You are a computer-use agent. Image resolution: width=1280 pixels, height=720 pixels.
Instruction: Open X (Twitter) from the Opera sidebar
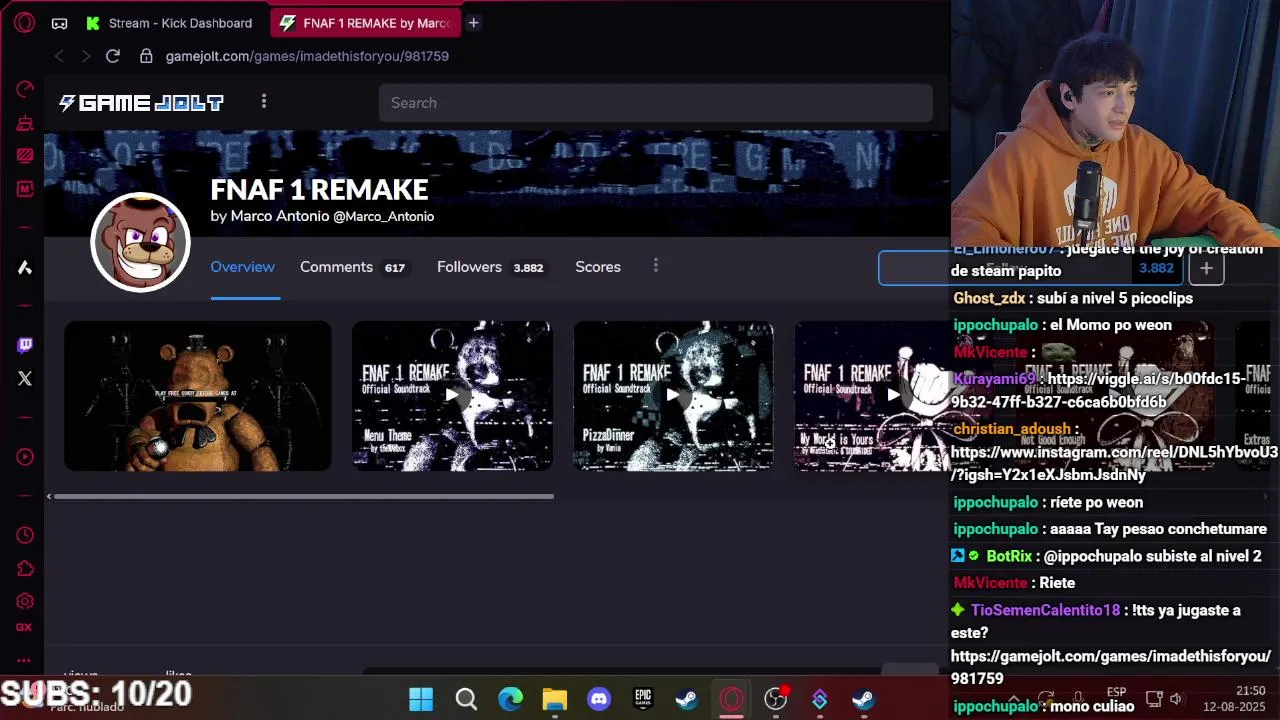point(25,378)
